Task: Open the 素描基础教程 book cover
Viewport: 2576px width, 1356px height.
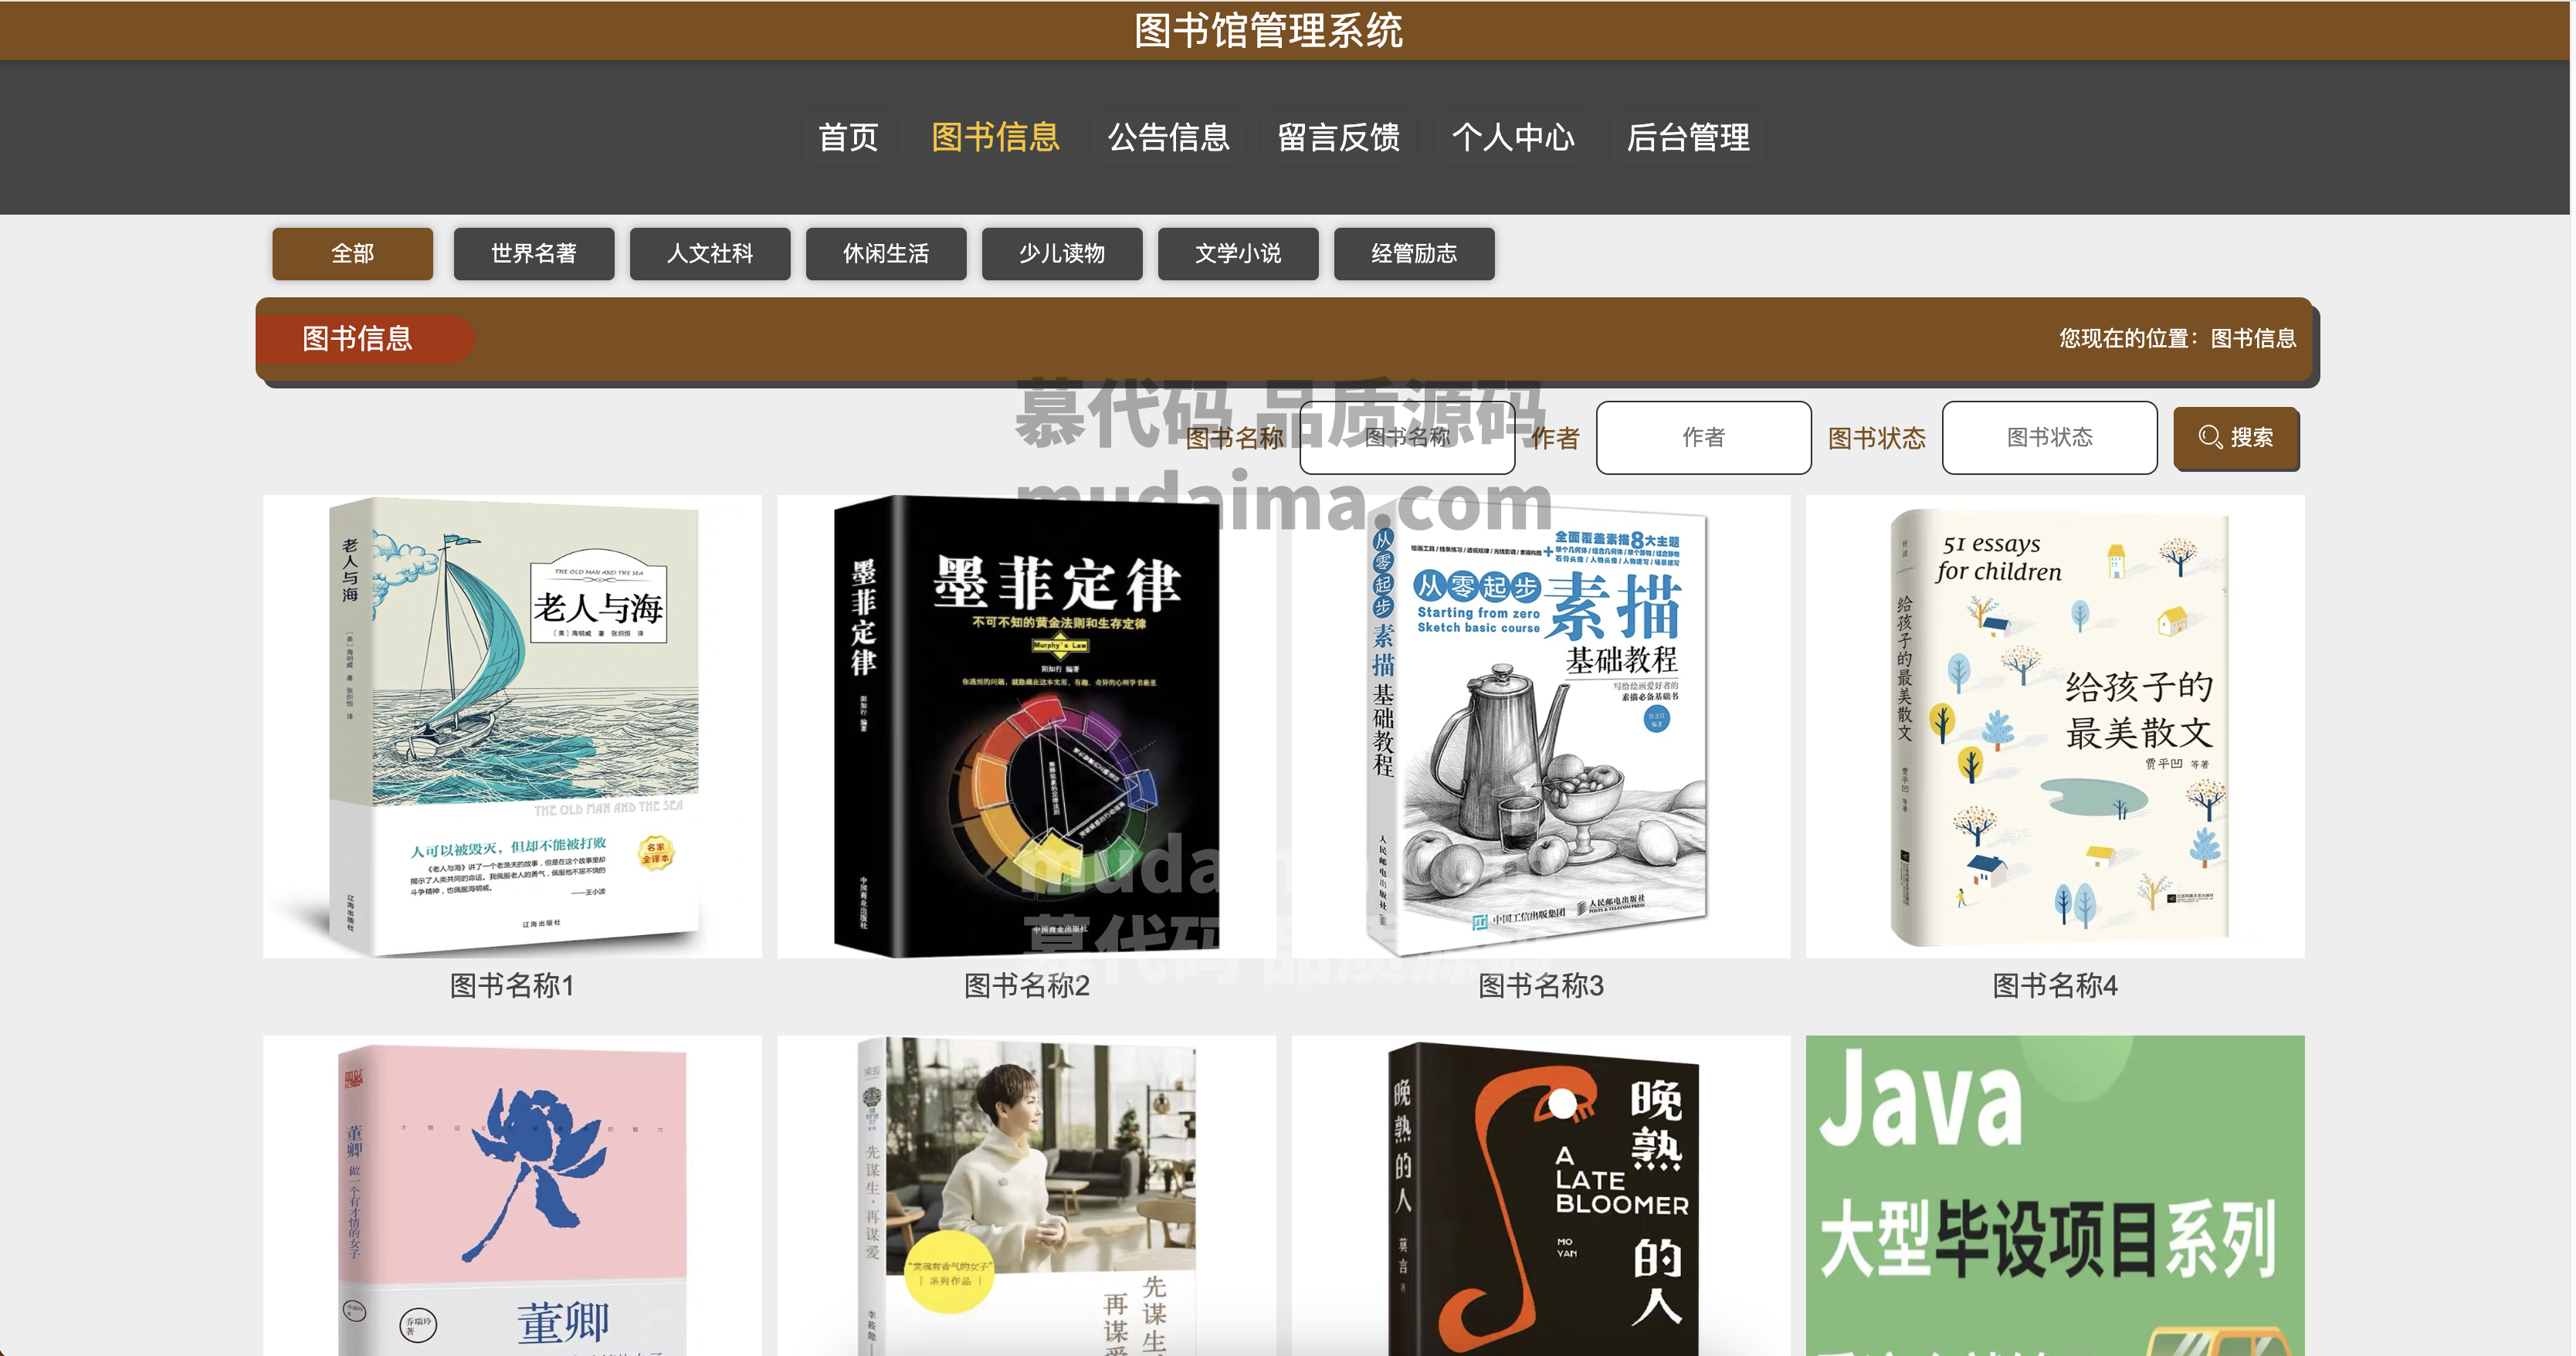Action: pyautogui.click(x=1541, y=726)
